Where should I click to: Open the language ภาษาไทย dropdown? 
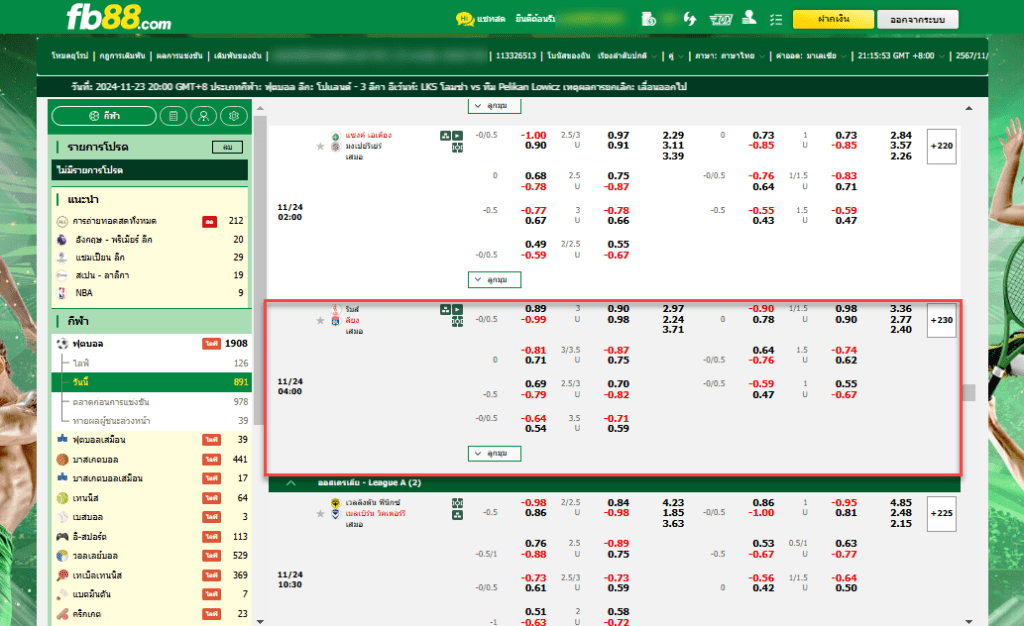(729, 56)
